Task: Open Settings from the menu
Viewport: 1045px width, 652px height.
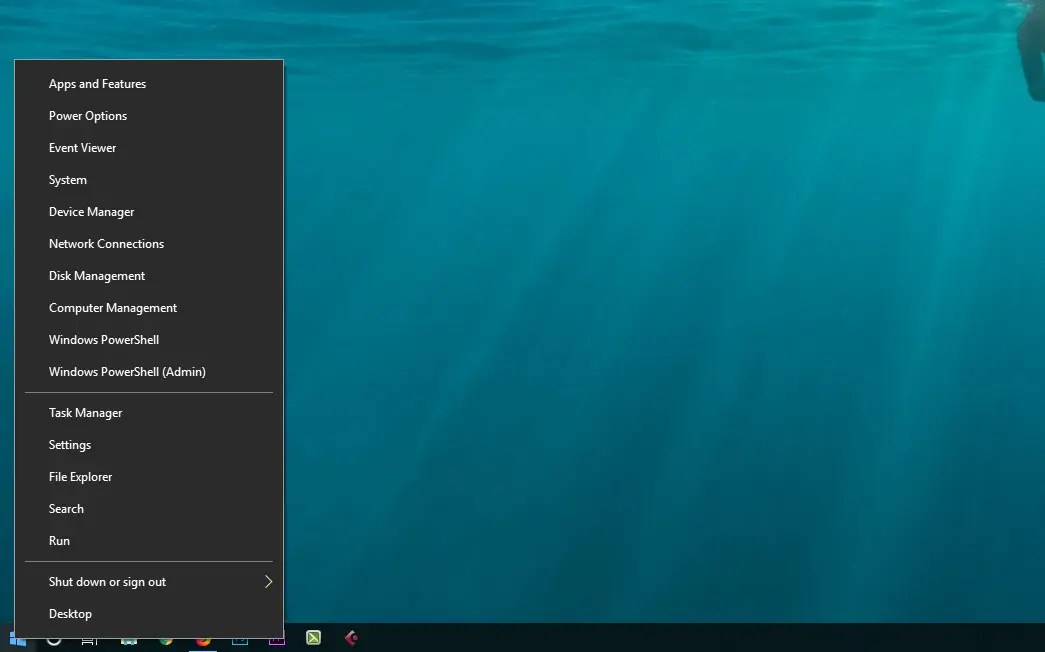Action: point(69,444)
